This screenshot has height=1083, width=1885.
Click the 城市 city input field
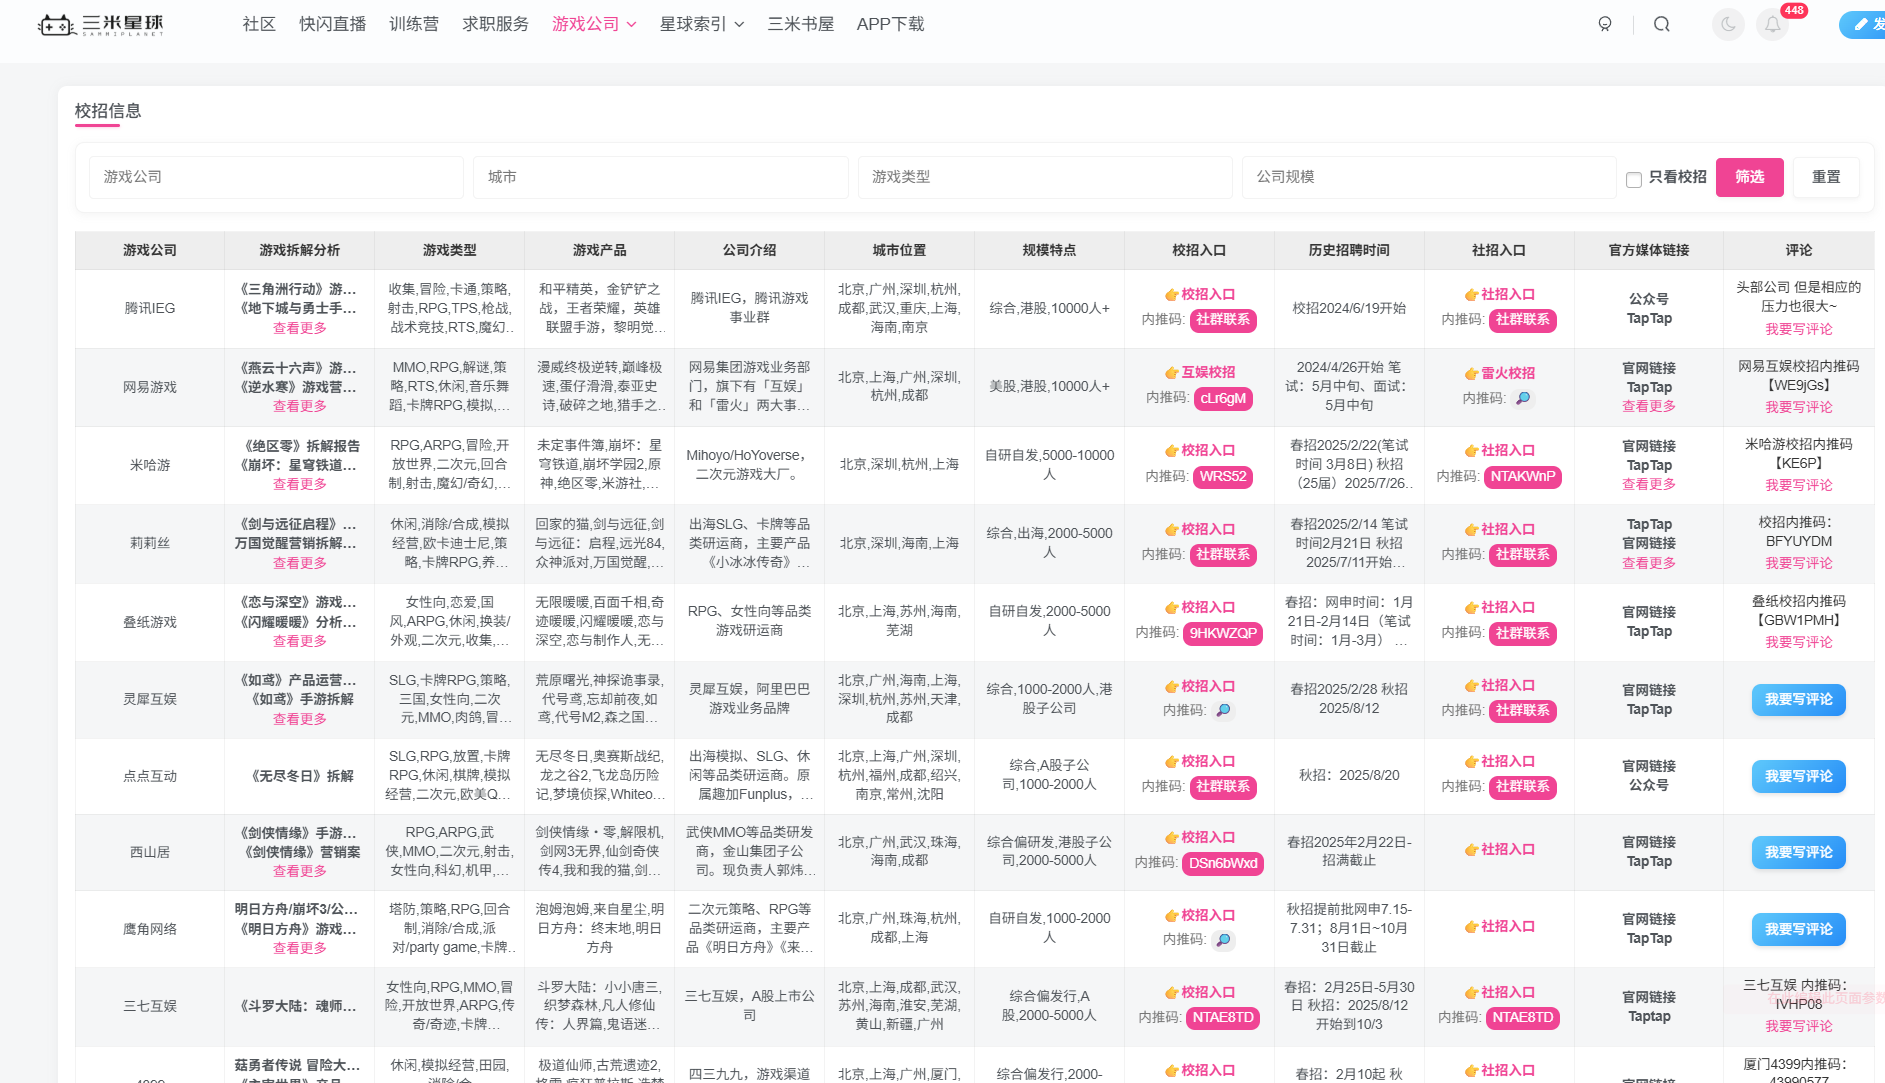click(x=660, y=177)
